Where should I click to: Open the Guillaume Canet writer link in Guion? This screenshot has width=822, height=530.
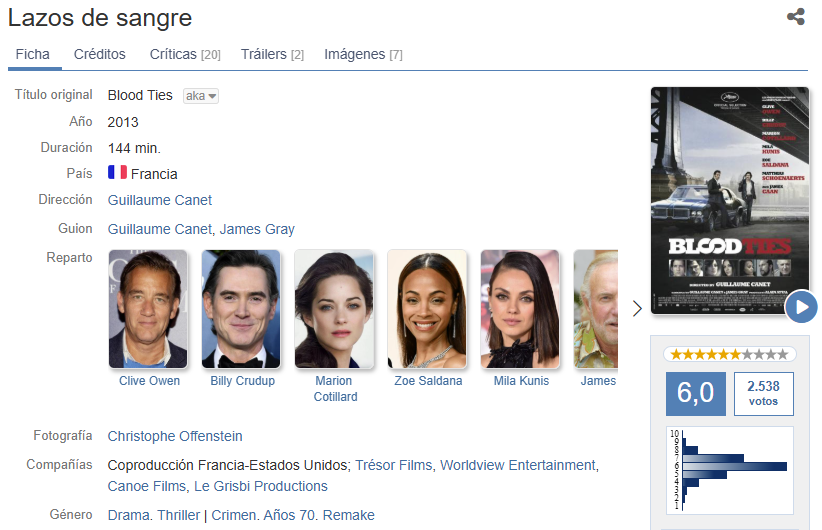159,229
